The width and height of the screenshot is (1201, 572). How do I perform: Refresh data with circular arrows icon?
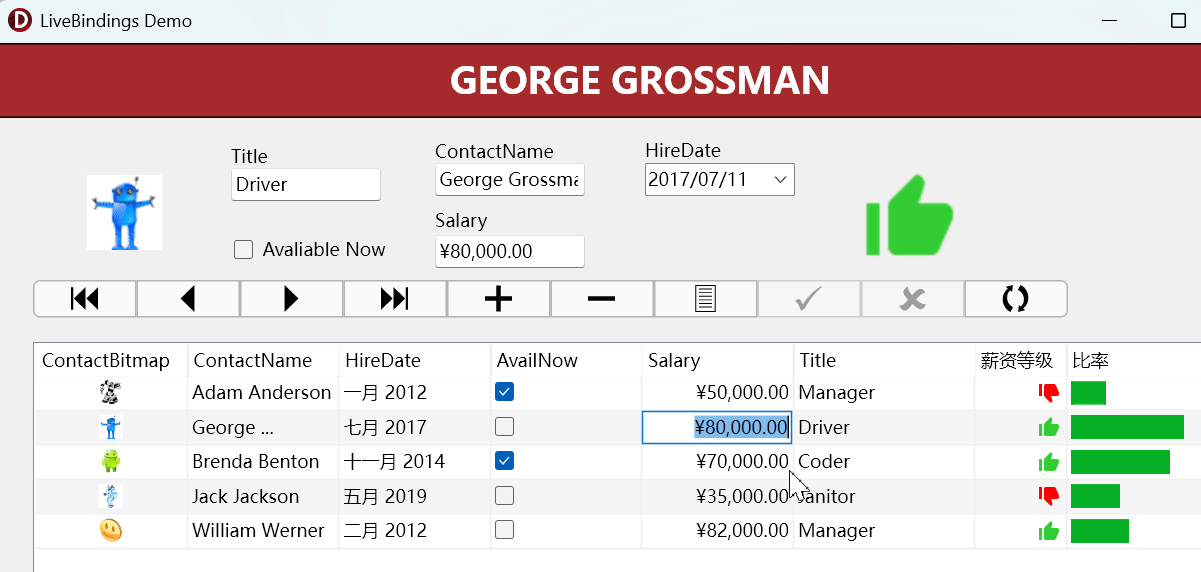click(1015, 299)
